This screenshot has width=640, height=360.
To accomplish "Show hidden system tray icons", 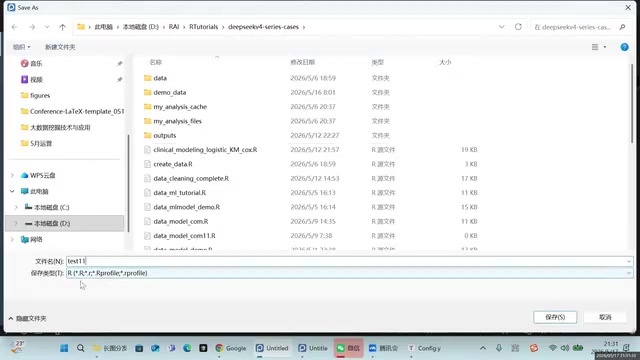I will pos(483,348).
